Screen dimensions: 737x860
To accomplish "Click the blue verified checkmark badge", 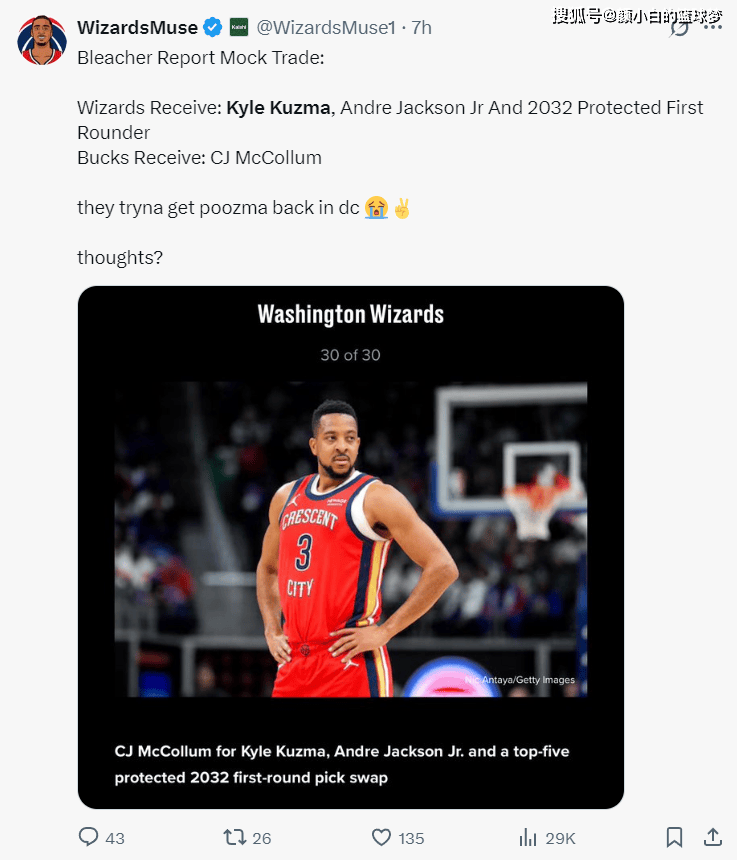I will [x=213, y=27].
